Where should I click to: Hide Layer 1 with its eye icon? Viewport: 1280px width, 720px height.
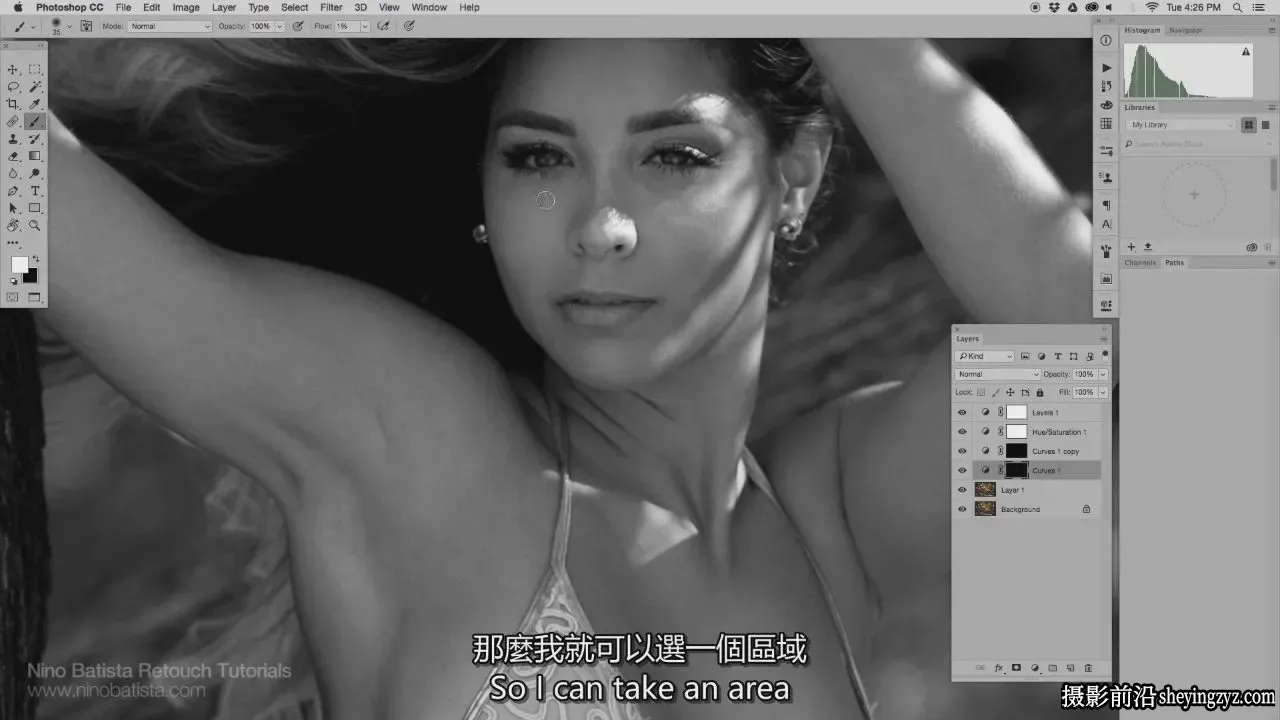[962, 490]
